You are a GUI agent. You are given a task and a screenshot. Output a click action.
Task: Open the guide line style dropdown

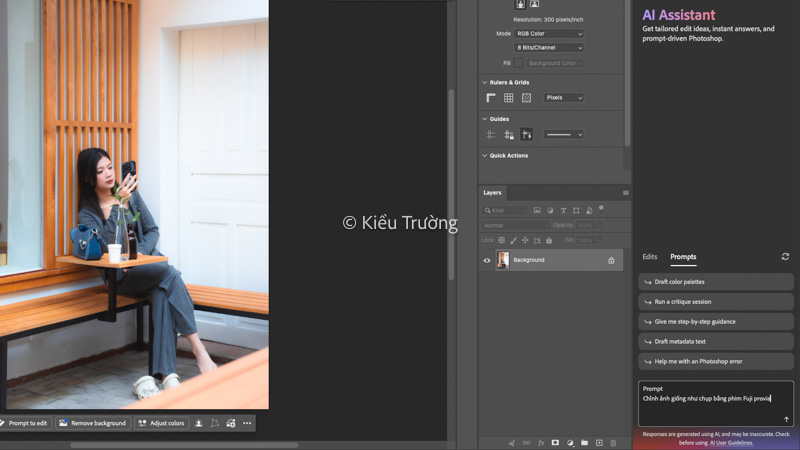point(563,135)
